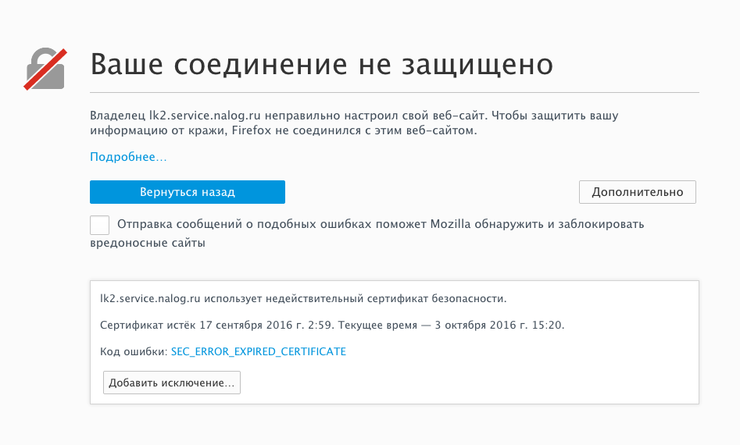Click the Вернуться назад button

(187, 192)
